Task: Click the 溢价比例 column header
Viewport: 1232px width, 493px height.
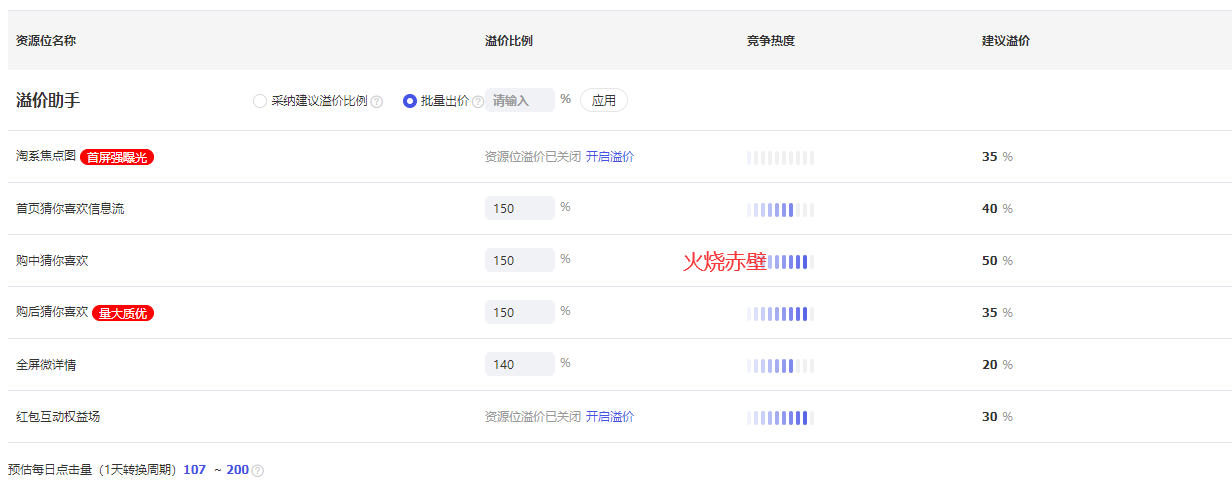Action: click(x=509, y=41)
